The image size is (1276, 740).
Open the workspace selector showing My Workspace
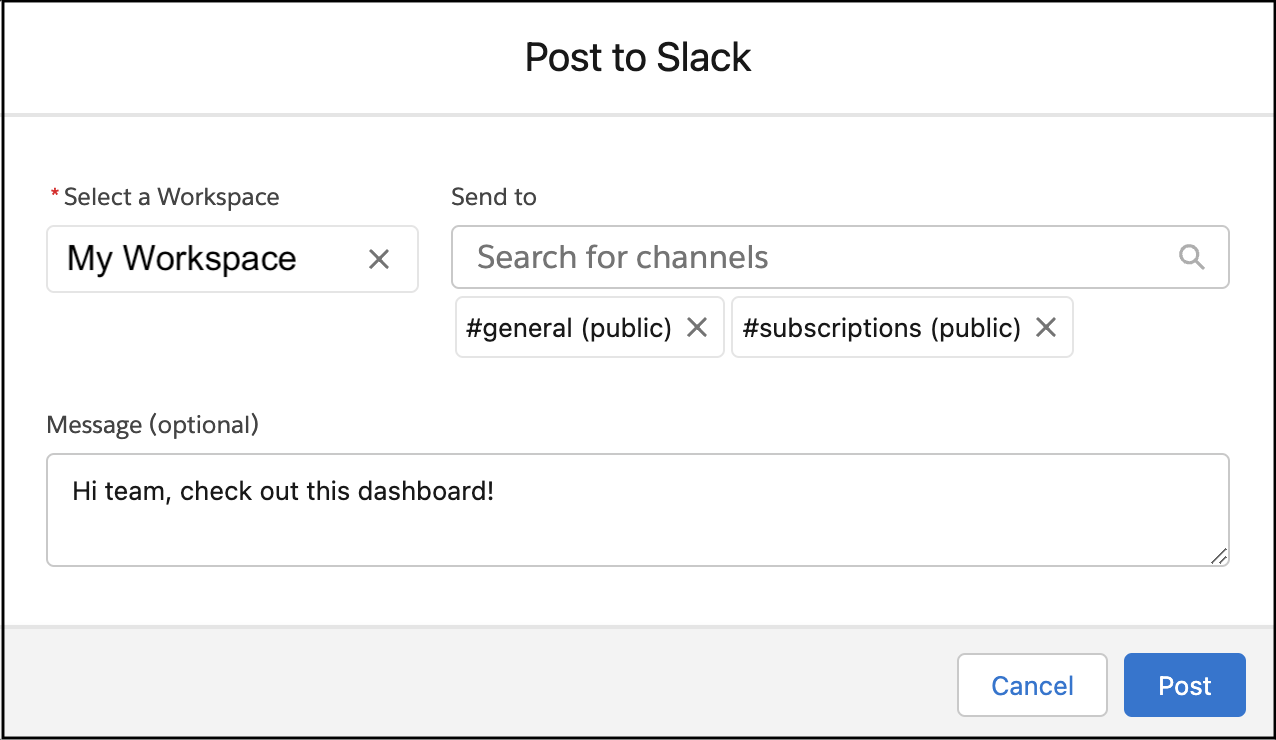point(200,259)
